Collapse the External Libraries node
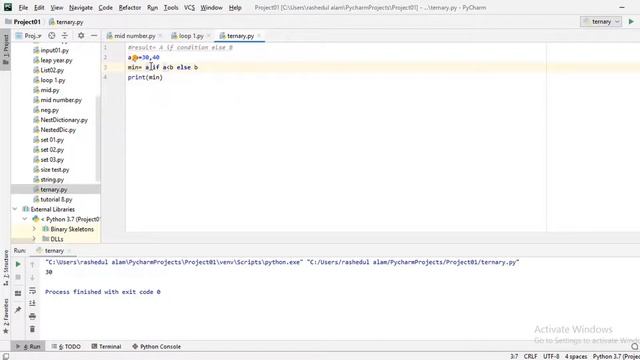 click(15, 209)
